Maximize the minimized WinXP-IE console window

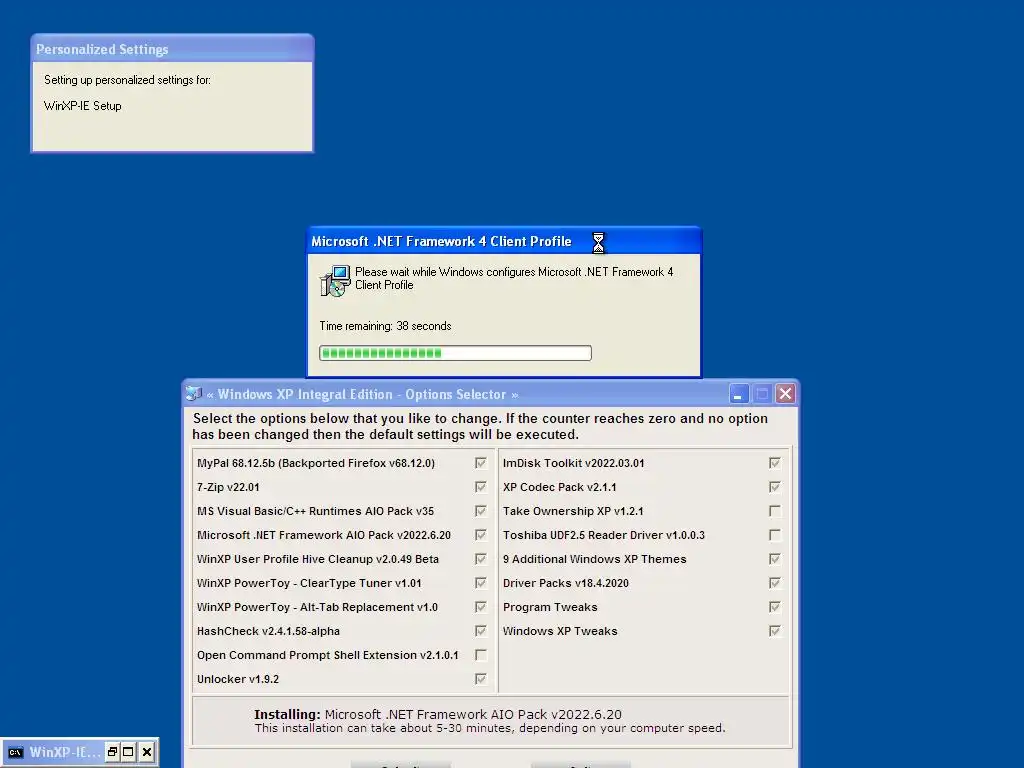pos(129,752)
